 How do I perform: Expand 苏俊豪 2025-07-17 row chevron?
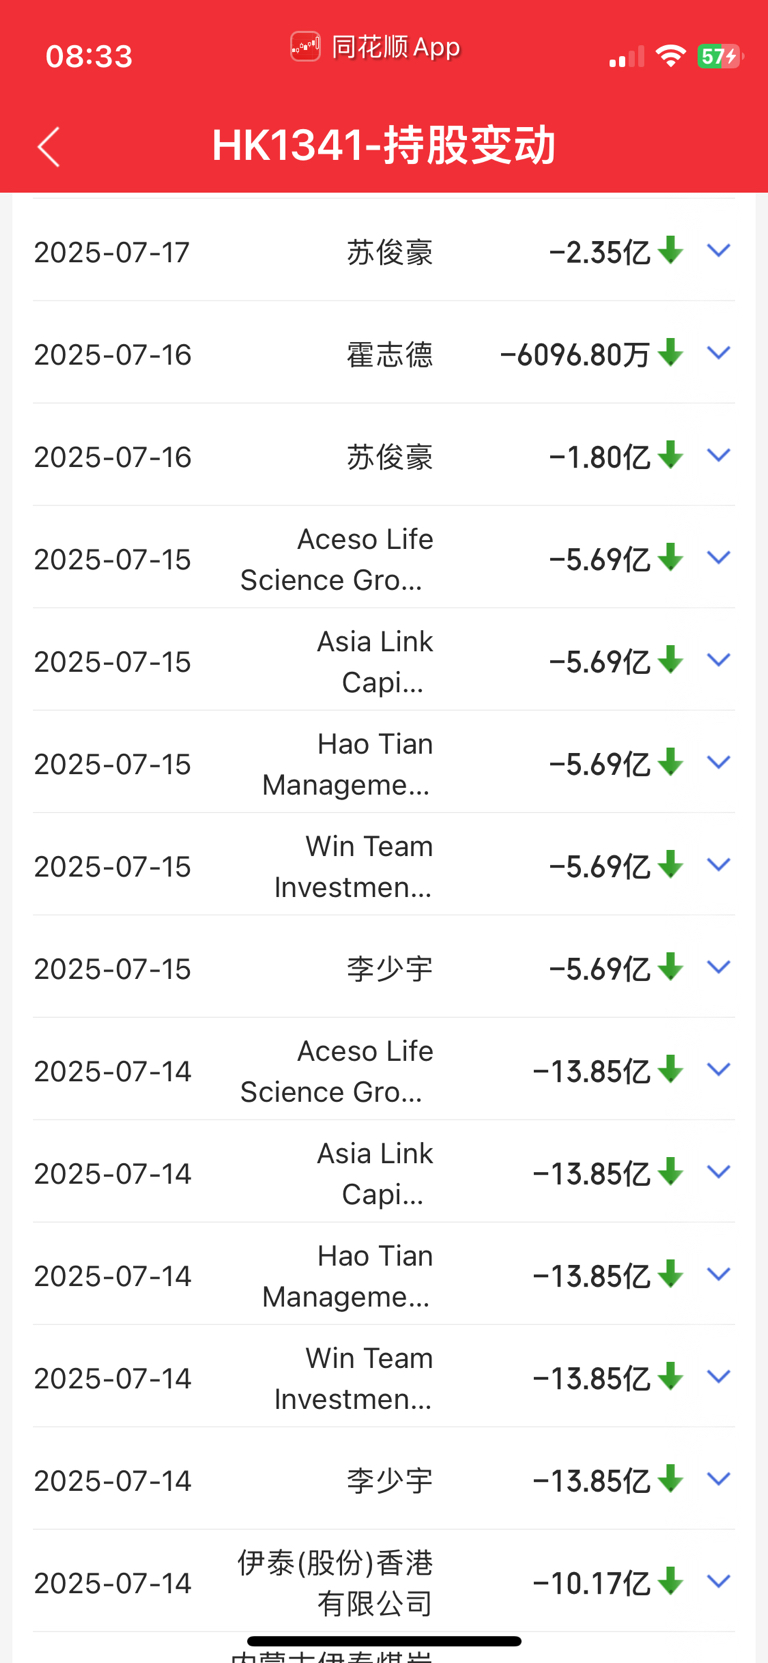click(x=718, y=250)
